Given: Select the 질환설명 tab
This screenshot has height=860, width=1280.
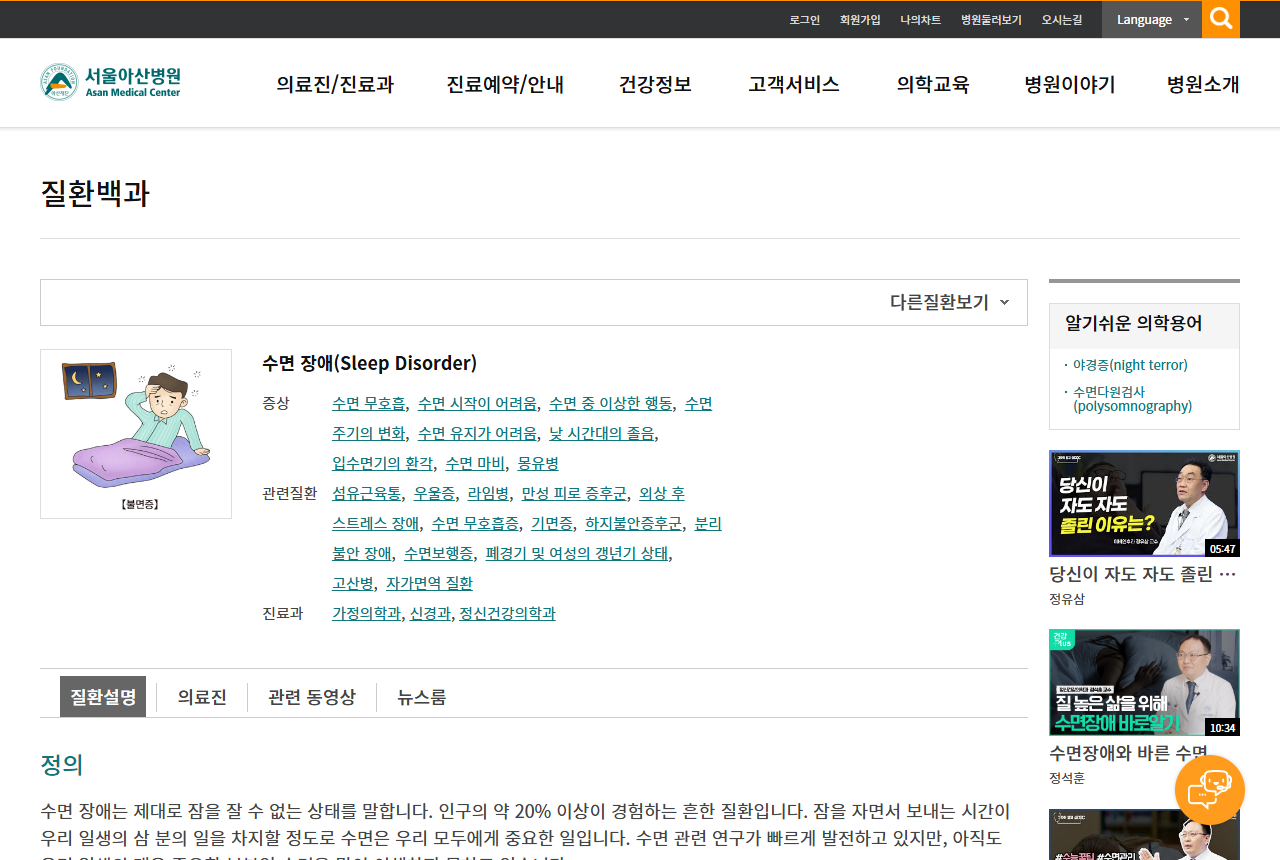Looking at the screenshot, I should 103,697.
